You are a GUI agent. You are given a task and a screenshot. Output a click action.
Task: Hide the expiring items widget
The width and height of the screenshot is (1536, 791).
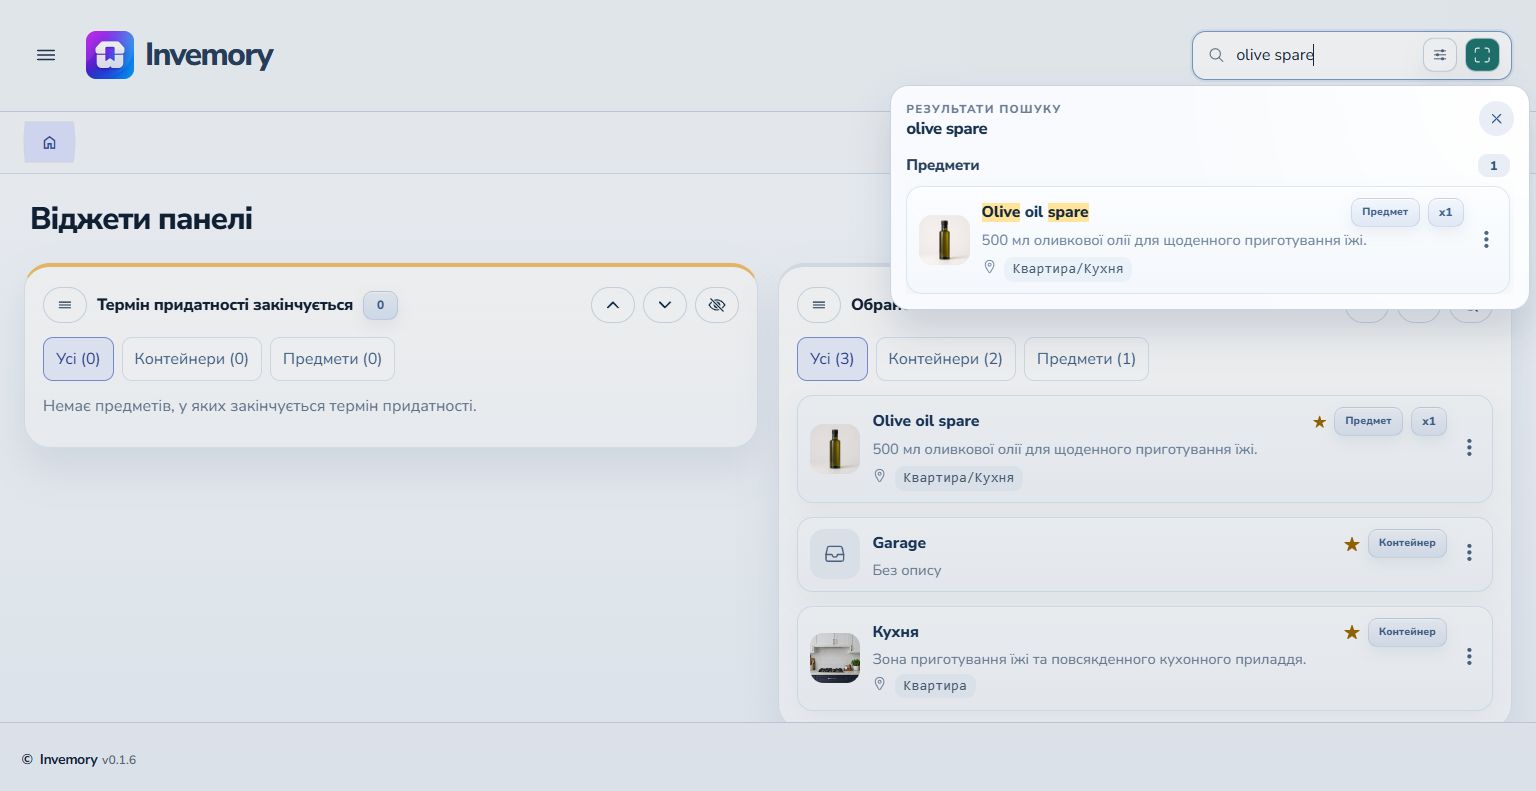(x=717, y=305)
